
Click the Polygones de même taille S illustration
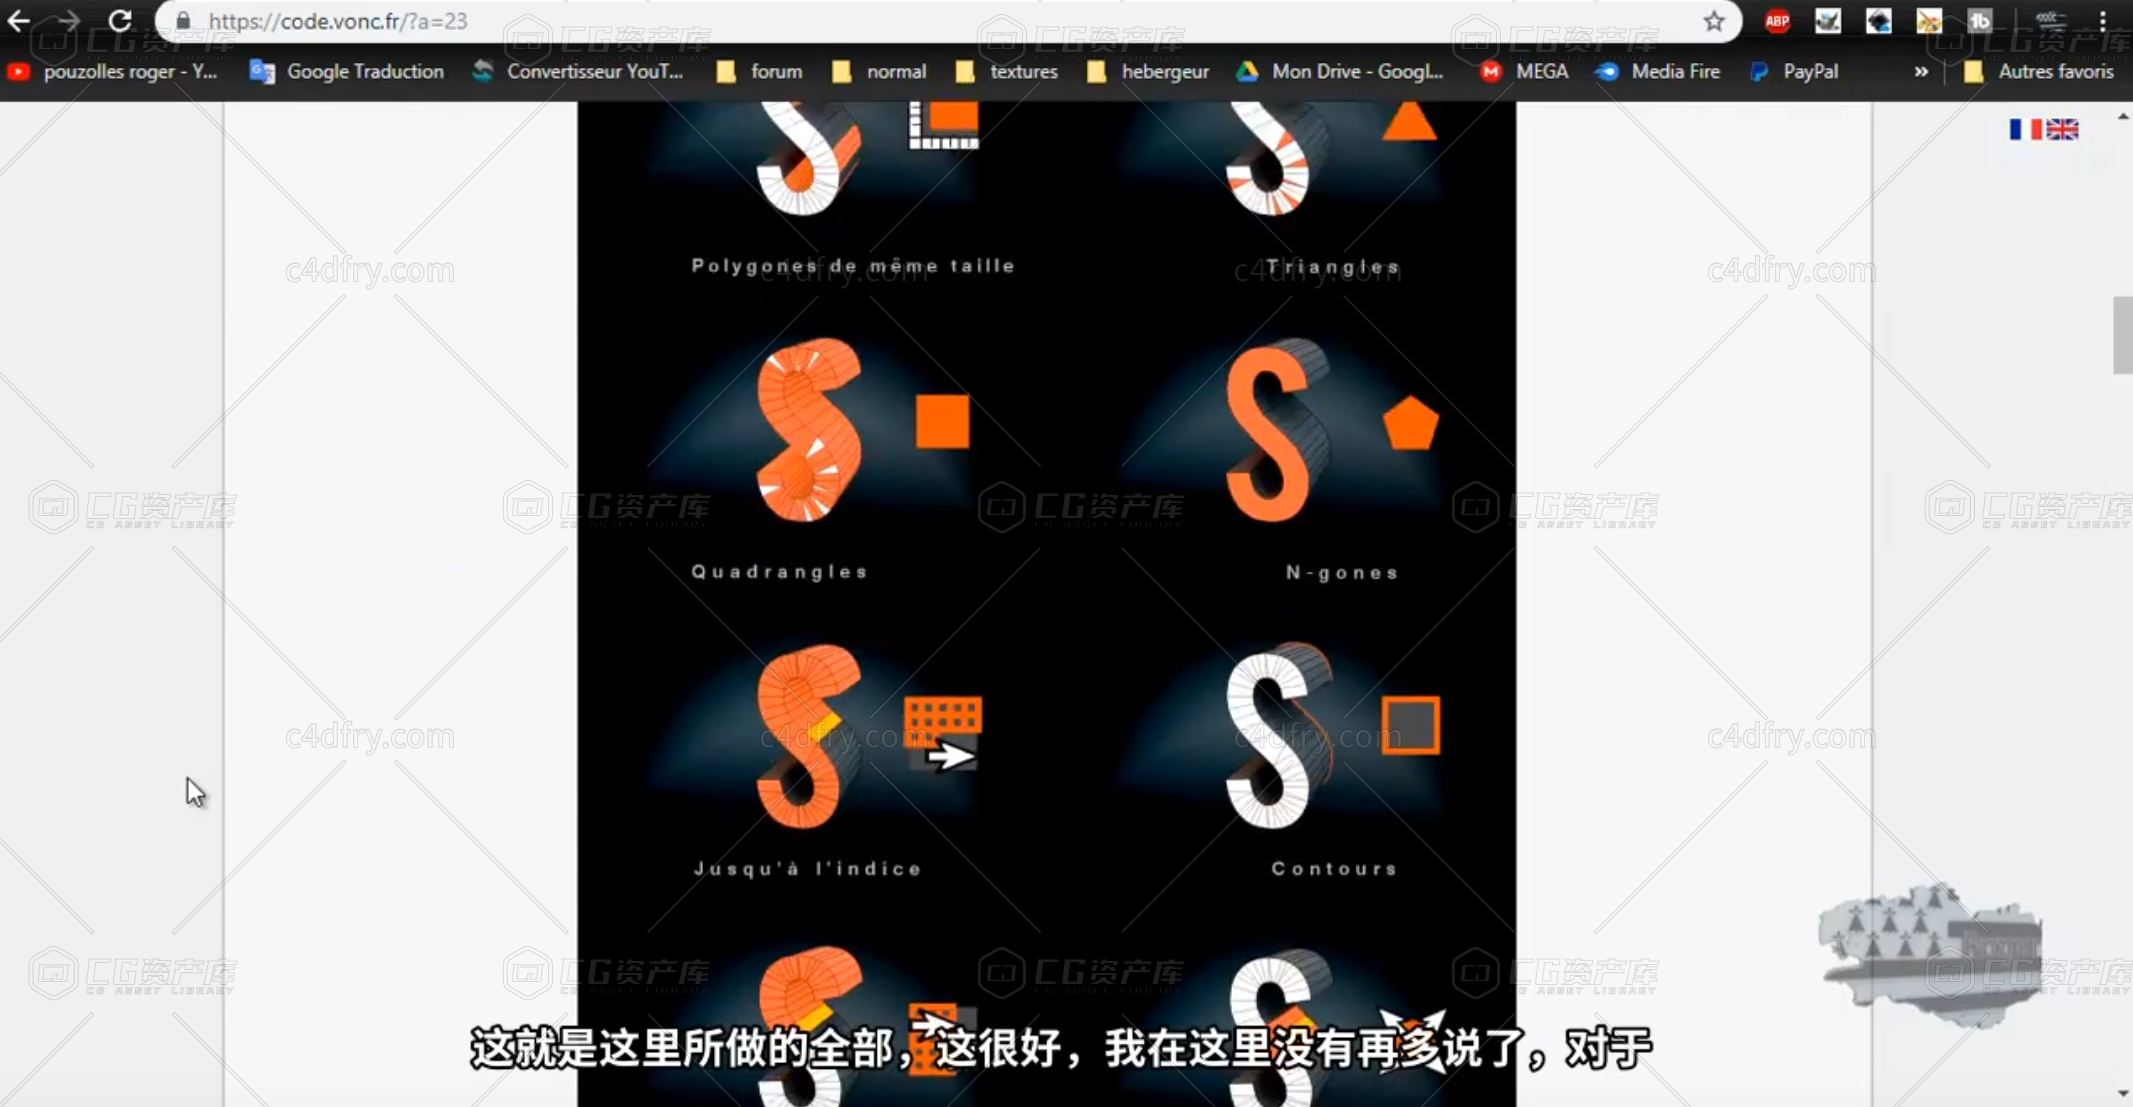point(806,158)
